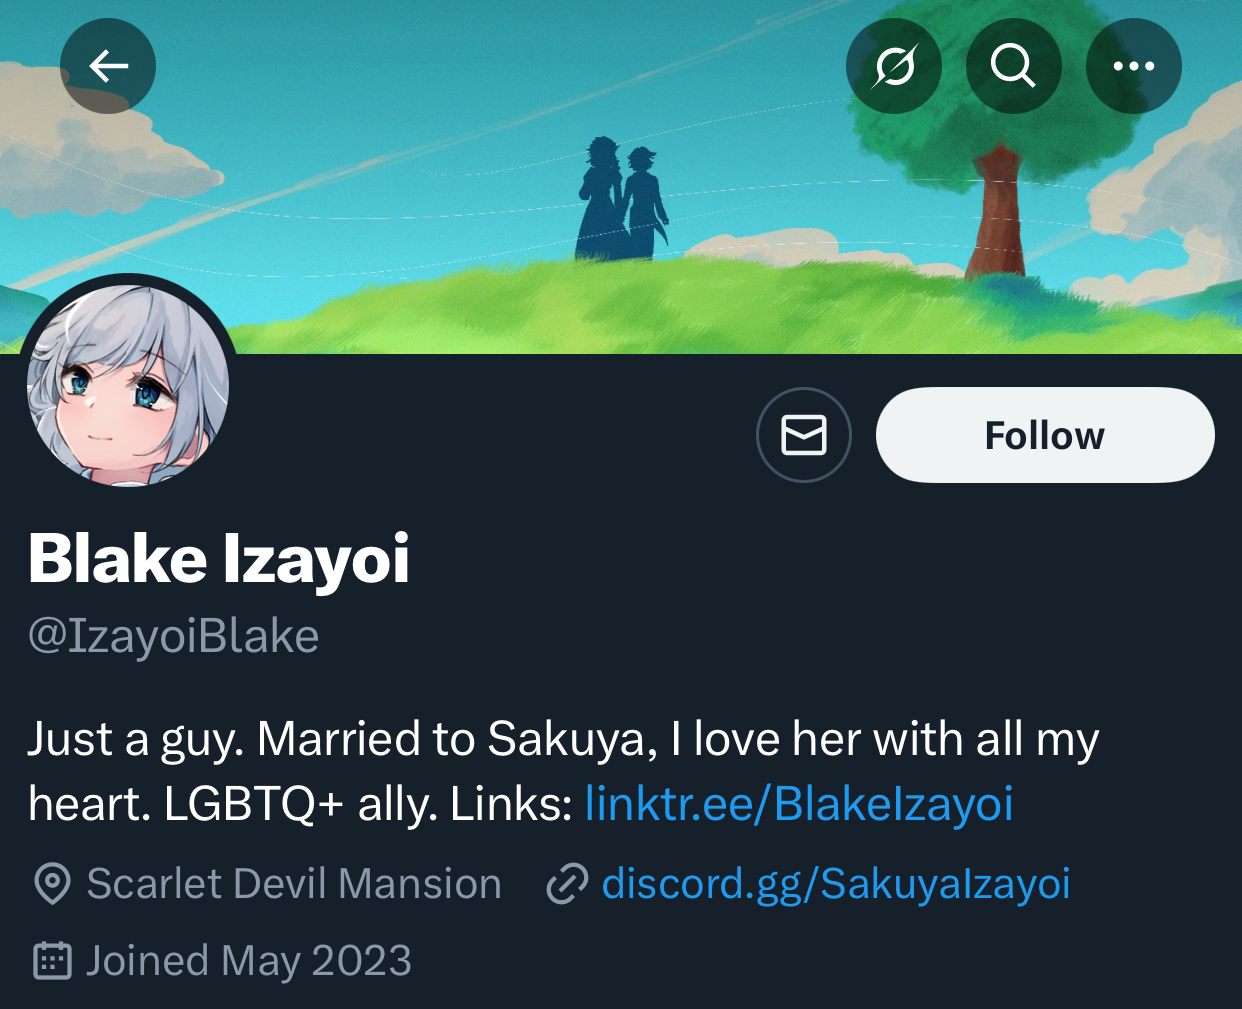Click the Blake Izayoi display name
Viewport: 1242px width, 1009px height.
point(219,558)
